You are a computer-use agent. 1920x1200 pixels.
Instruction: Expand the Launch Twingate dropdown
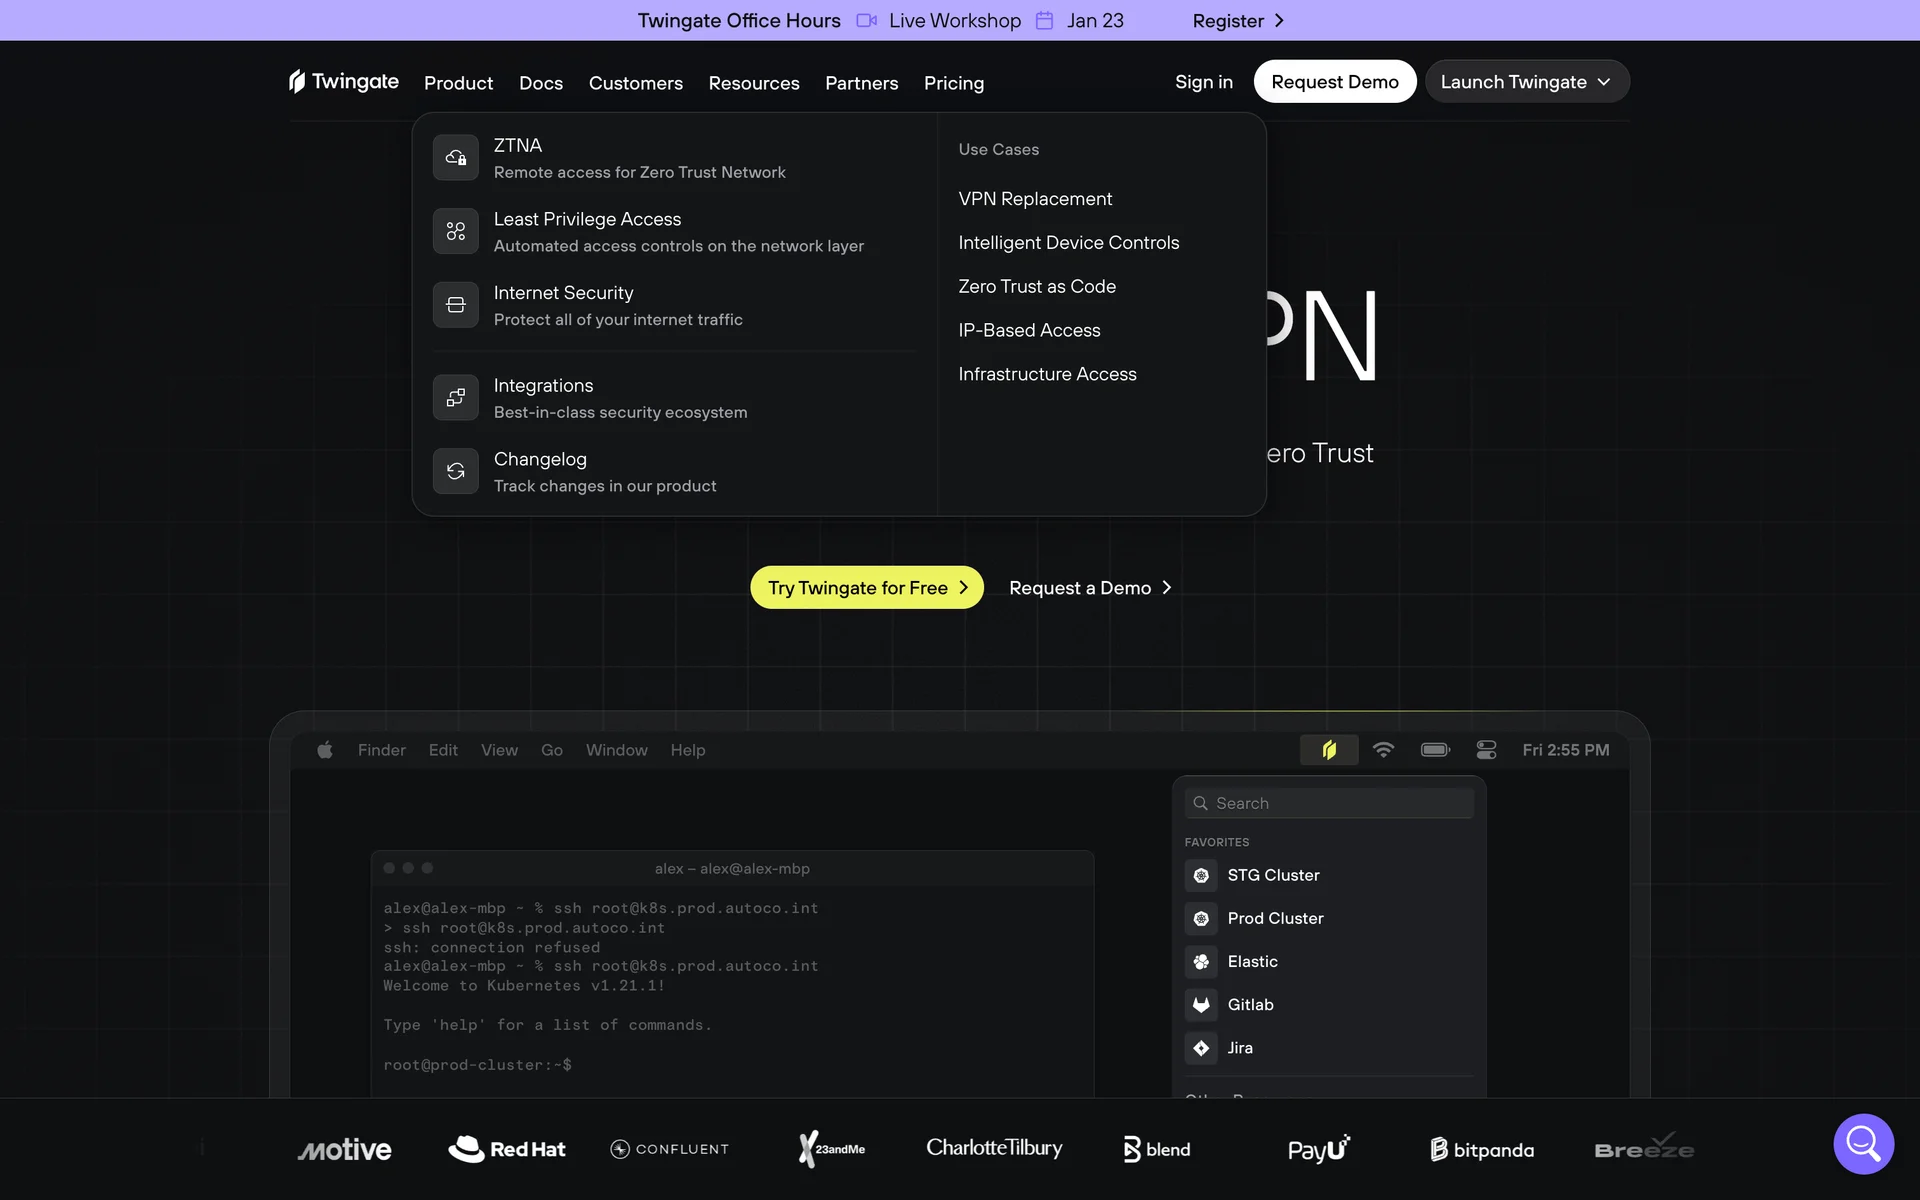(x=1526, y=82)
